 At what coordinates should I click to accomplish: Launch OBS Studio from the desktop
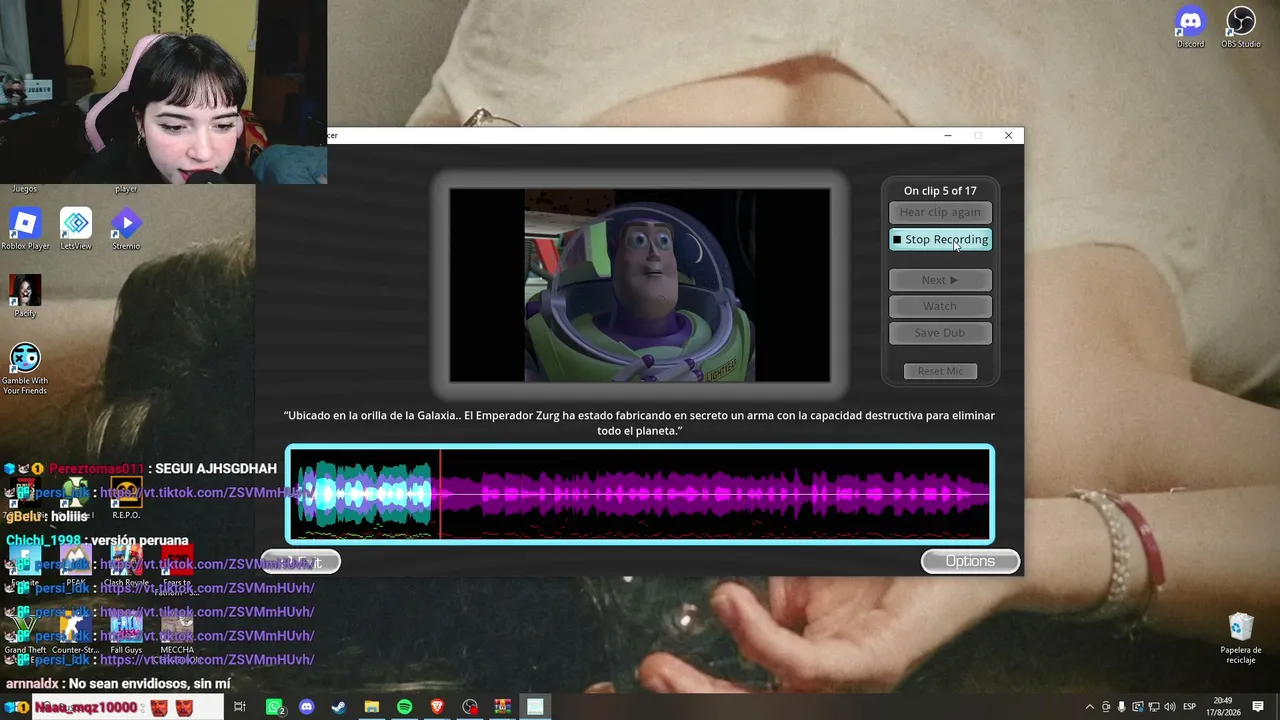click(x=1241, y=26)
